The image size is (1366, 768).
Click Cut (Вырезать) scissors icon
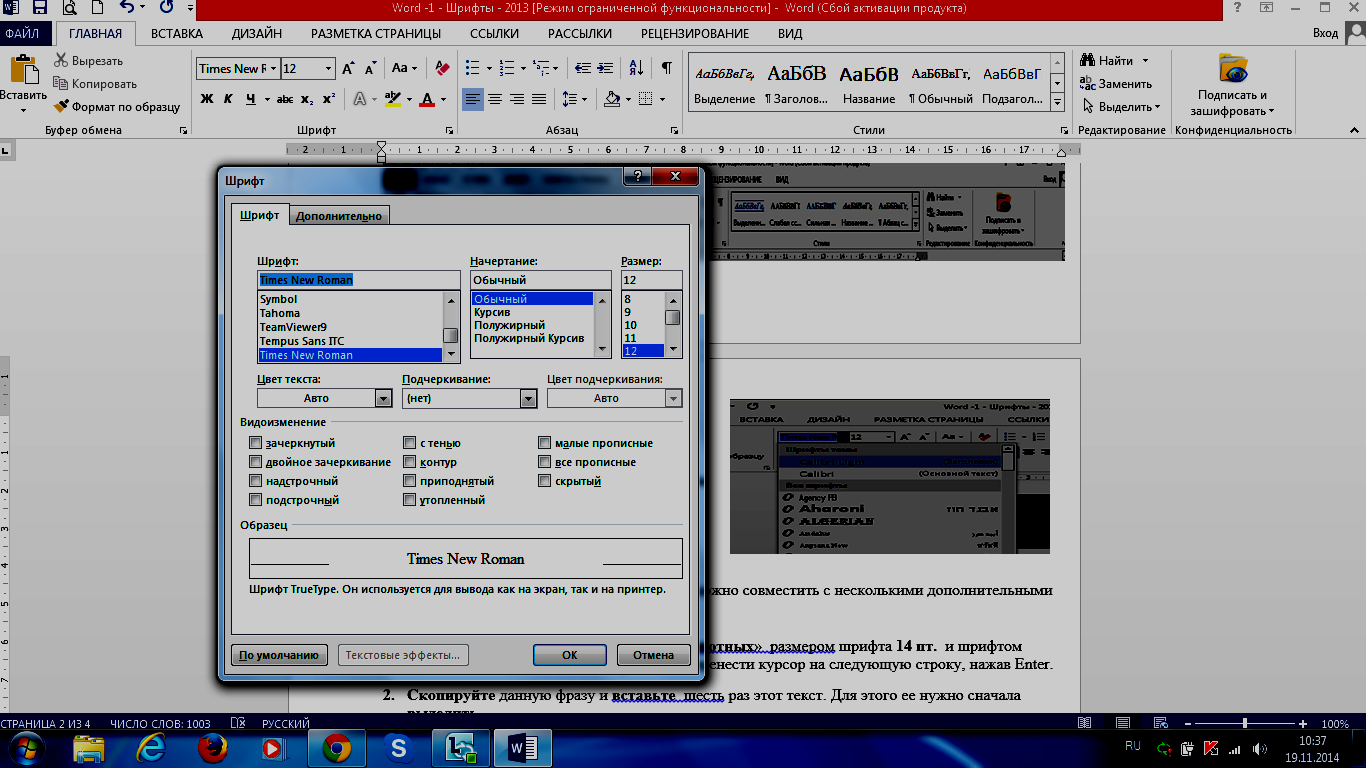(62, 61)
